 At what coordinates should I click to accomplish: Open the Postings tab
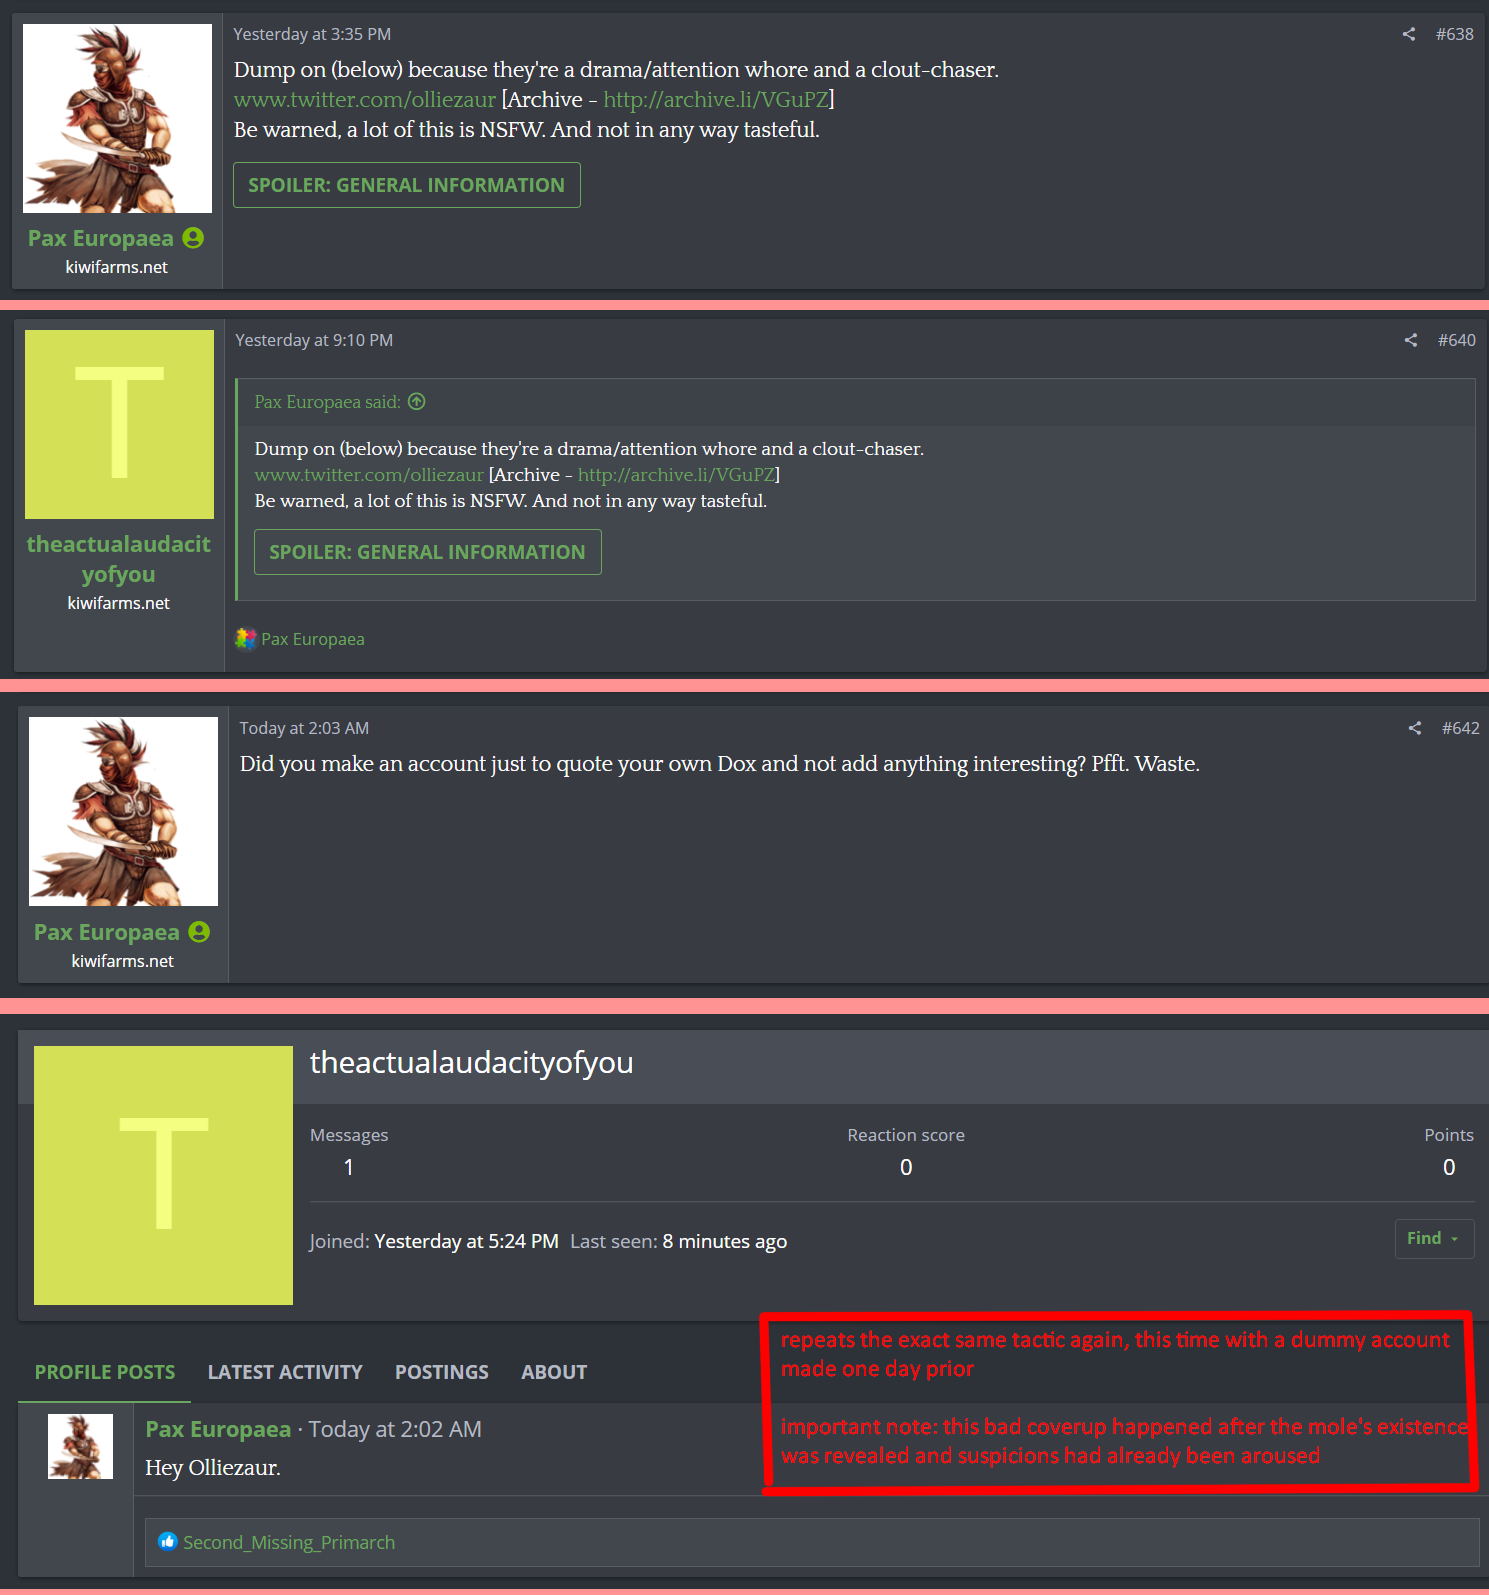coord(442,1372)
